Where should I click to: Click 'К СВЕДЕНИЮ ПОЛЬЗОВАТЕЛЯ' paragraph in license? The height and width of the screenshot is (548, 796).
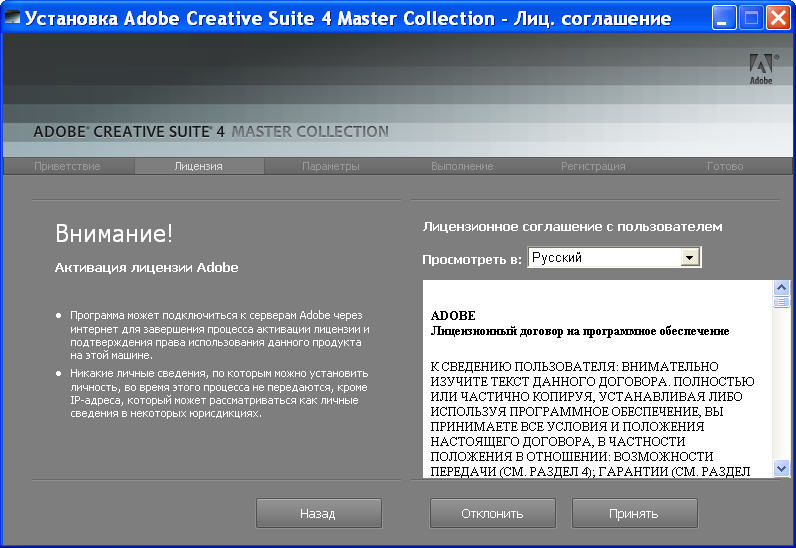592,419
